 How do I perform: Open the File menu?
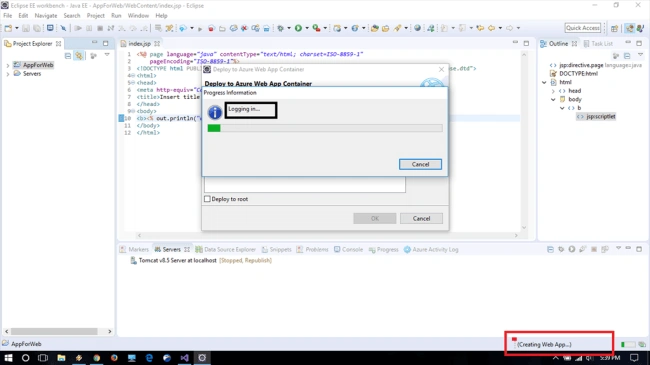tap(8, 16)
